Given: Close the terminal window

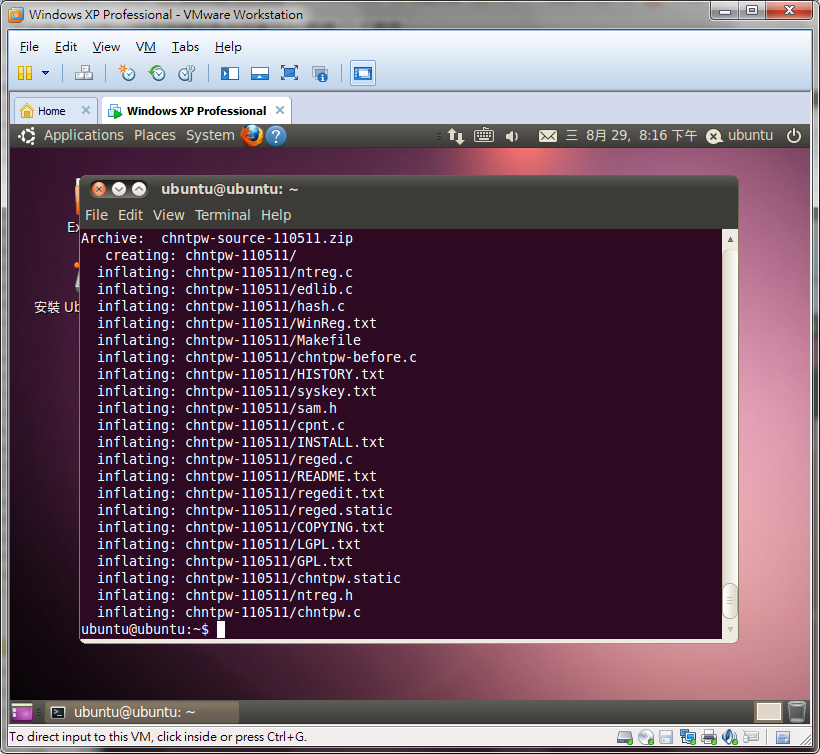Looking at the screenshot, I should 99,189.
